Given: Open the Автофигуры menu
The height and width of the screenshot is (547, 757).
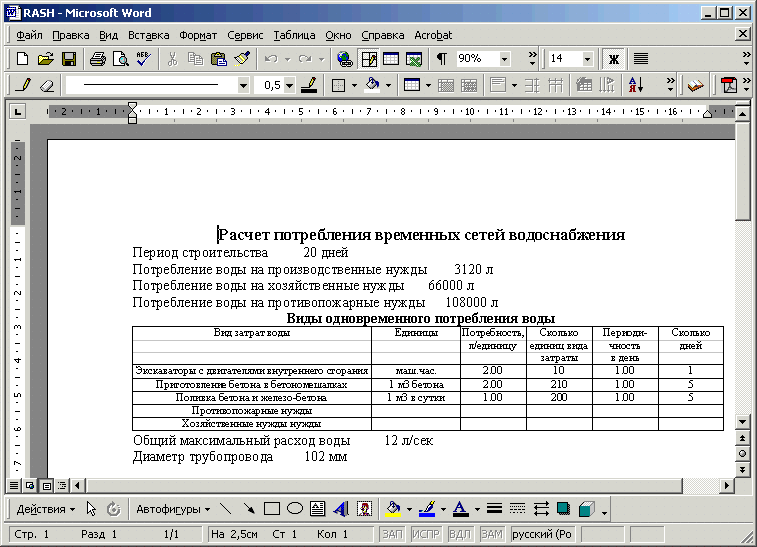Looking at the screenshot, I should click(173, 509).
